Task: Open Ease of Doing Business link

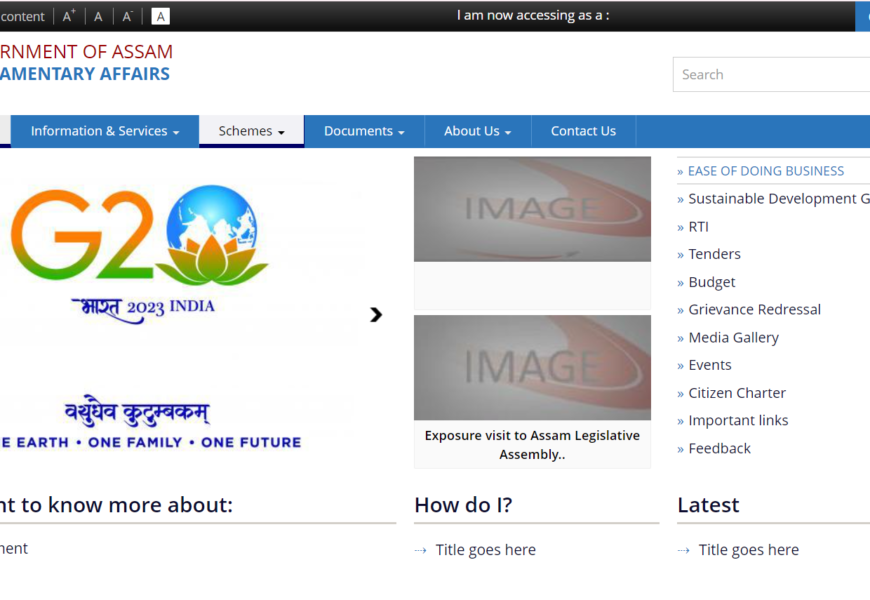Action: [765, 171]
